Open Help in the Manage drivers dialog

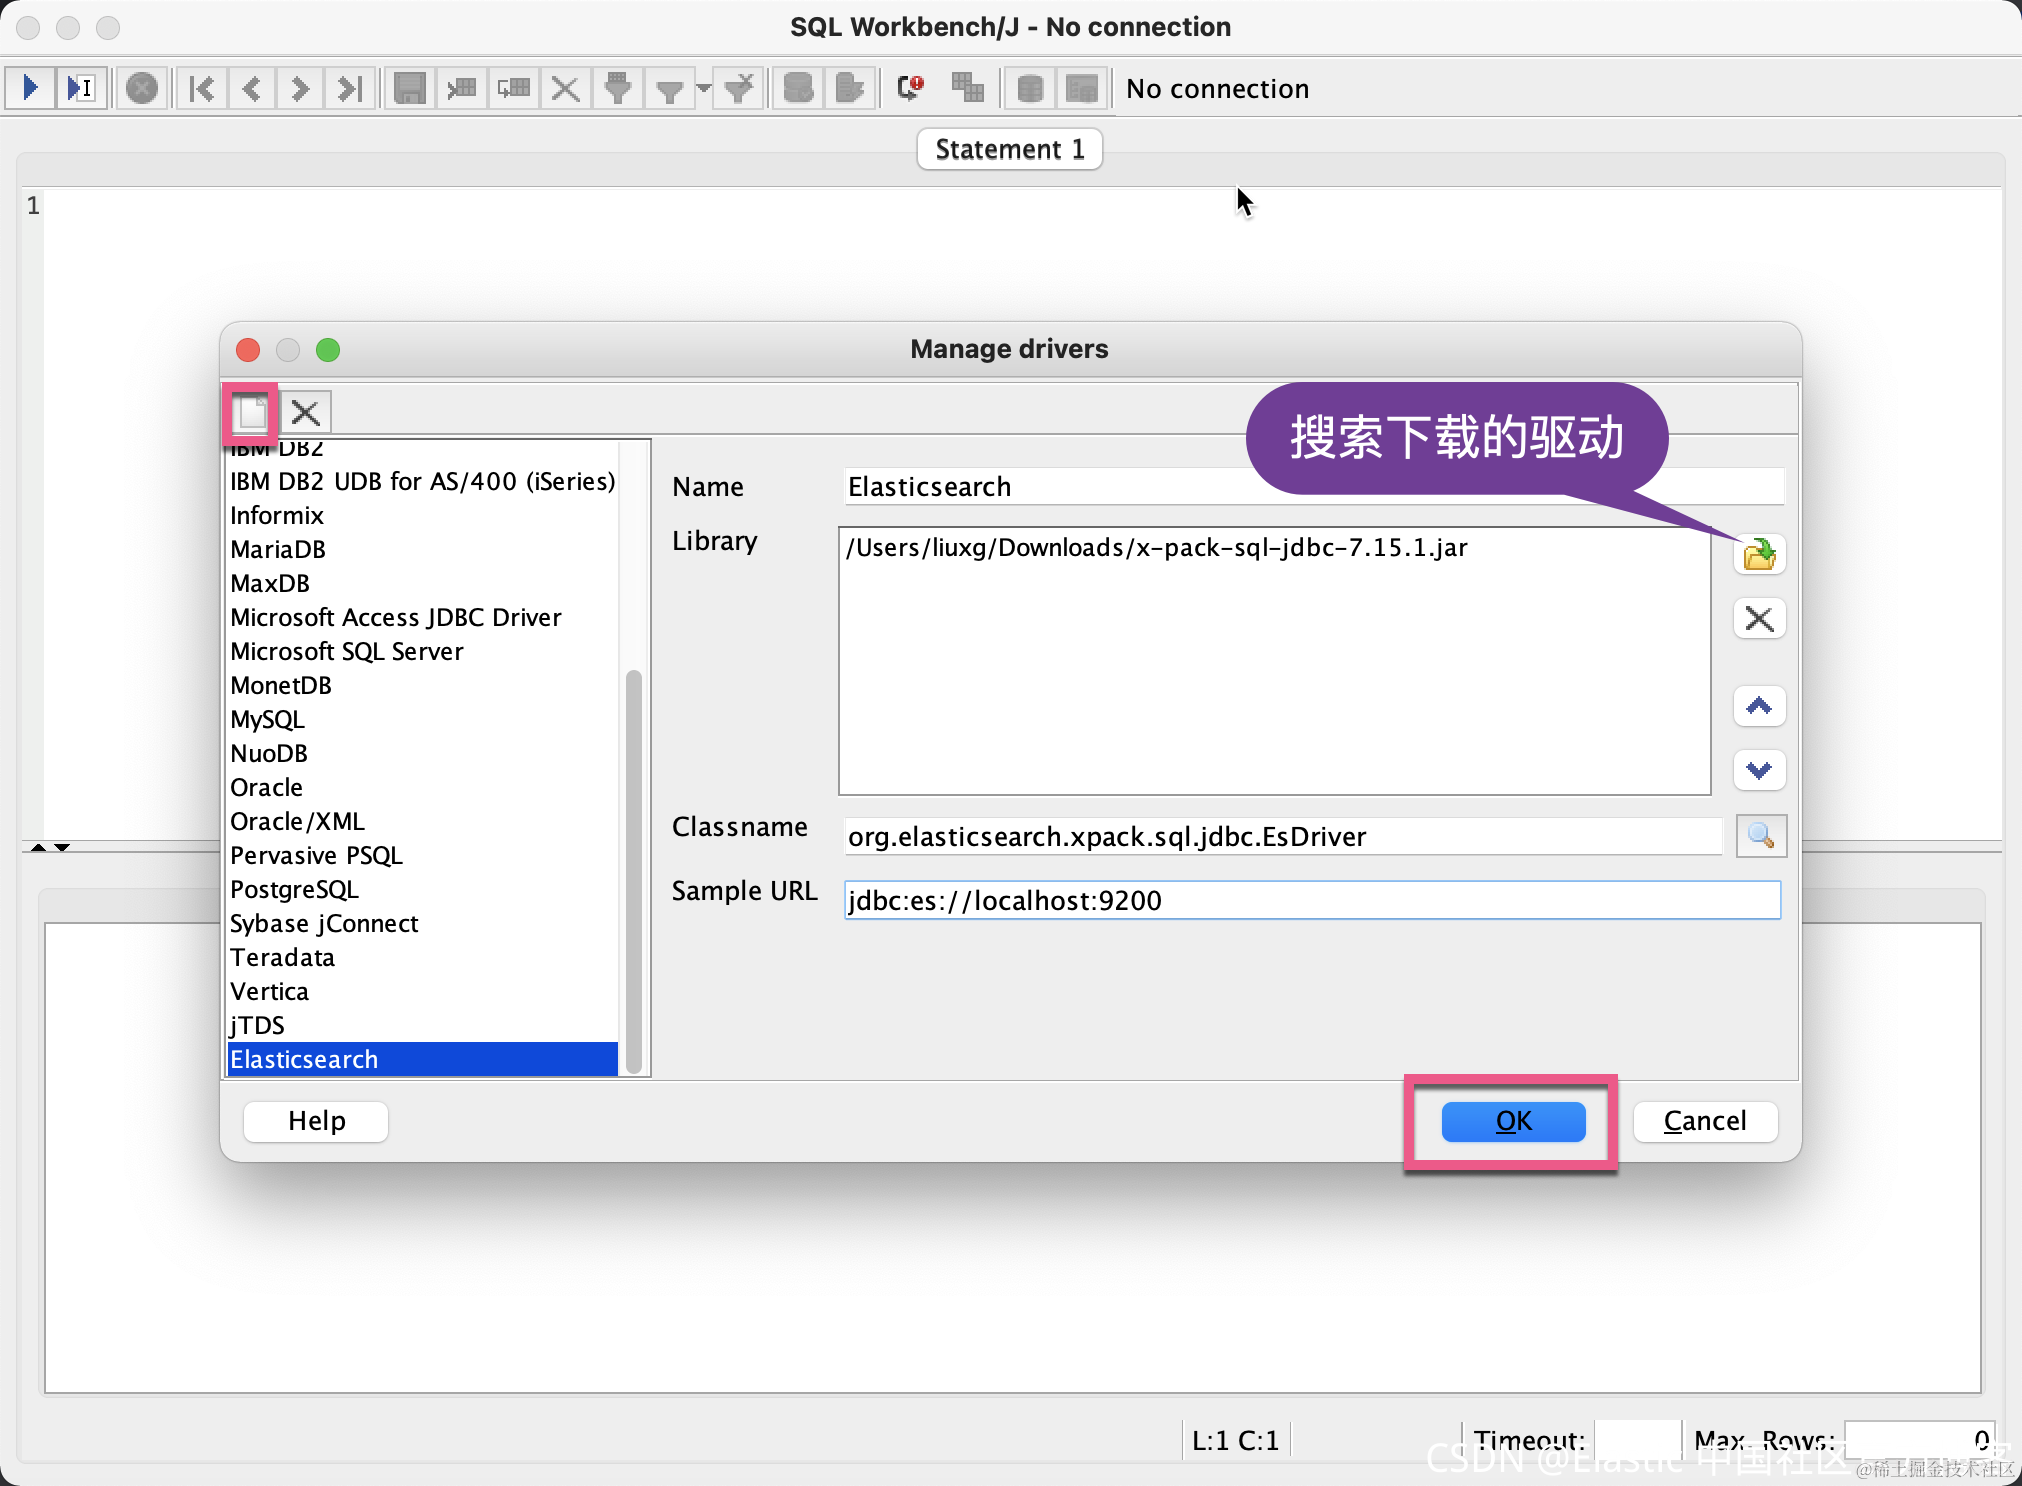[316, 1121]
